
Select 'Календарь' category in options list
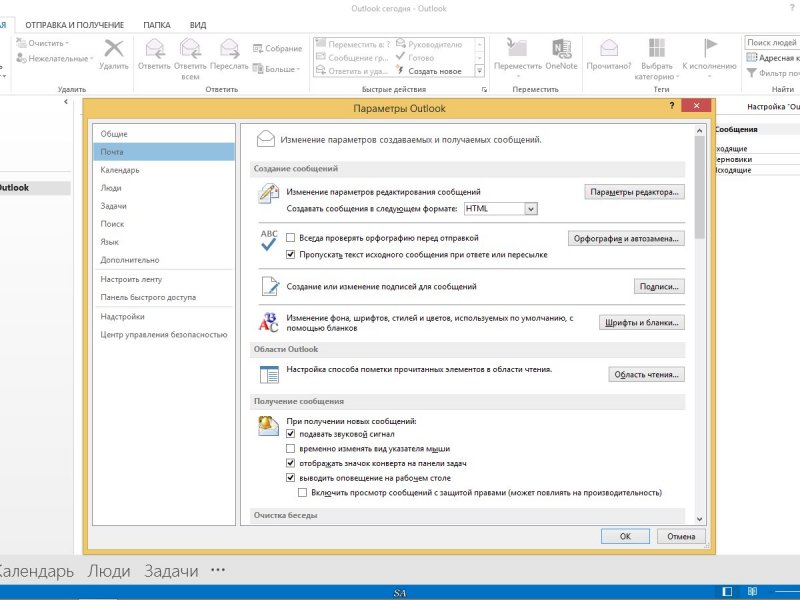(x=164, y=170)
